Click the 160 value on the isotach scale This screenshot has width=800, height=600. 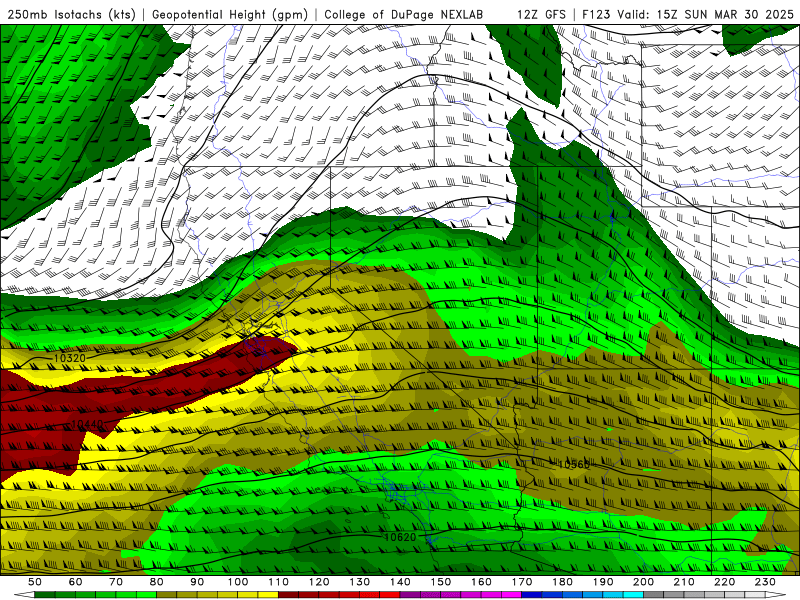point(481,582)
